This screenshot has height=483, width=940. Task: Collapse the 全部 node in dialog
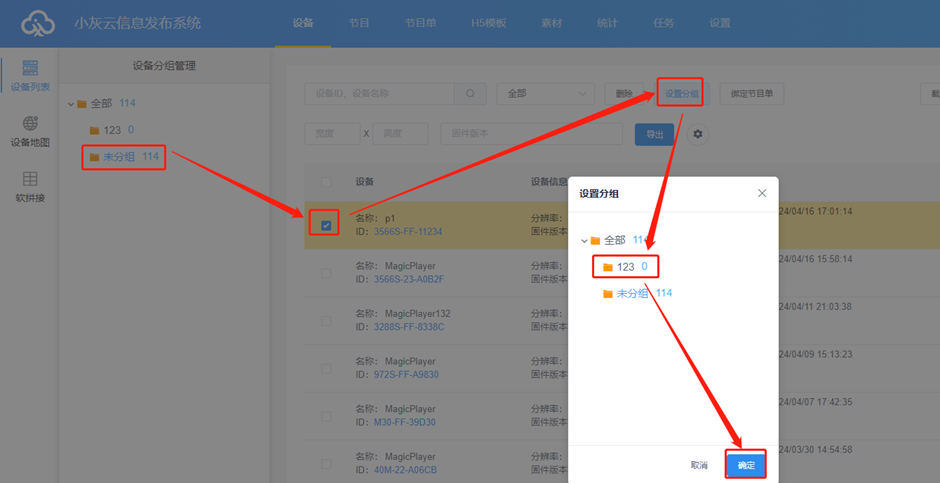pos(585,241)
